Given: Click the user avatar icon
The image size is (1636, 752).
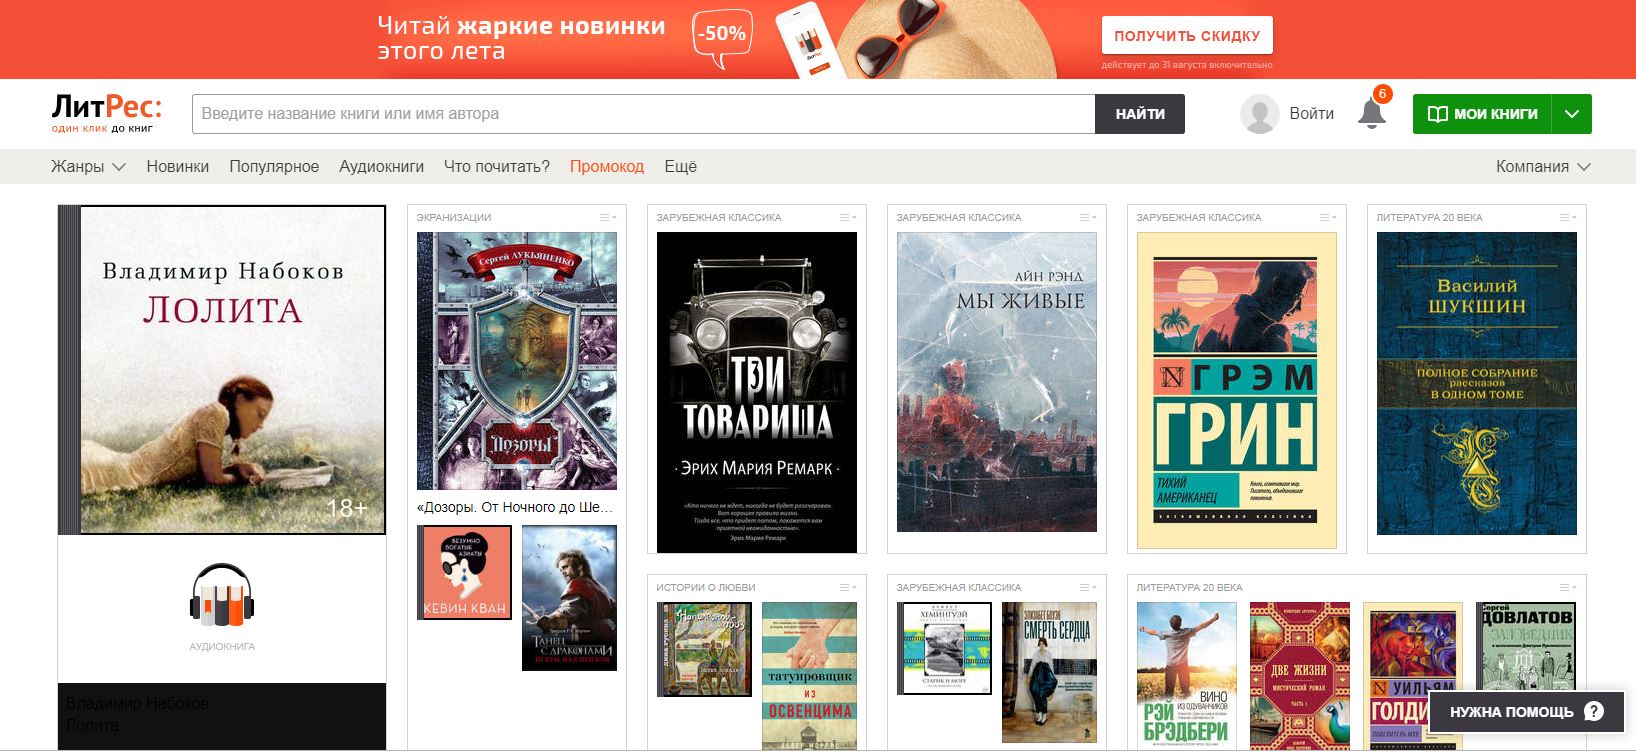Looking at the screenshot, I should [1259, 114].
